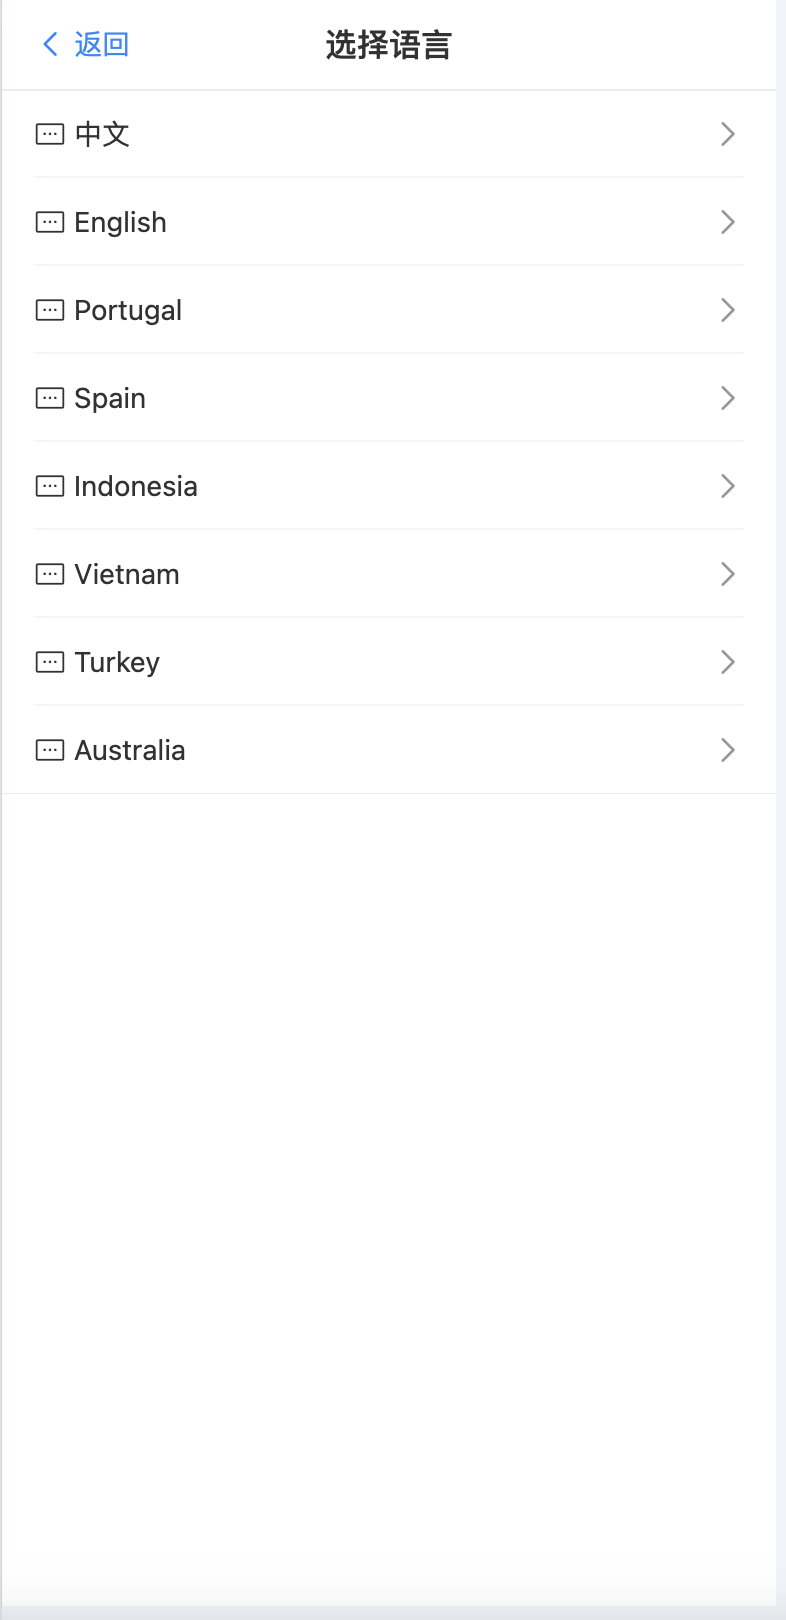This screenshot has width=786, height=1620.
Task: Click the icon beside Vietnam
Action: pos(50,574)
